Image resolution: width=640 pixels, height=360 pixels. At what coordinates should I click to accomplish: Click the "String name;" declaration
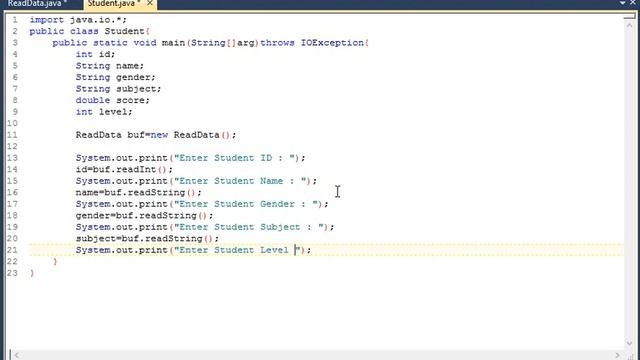click(109, 66)
